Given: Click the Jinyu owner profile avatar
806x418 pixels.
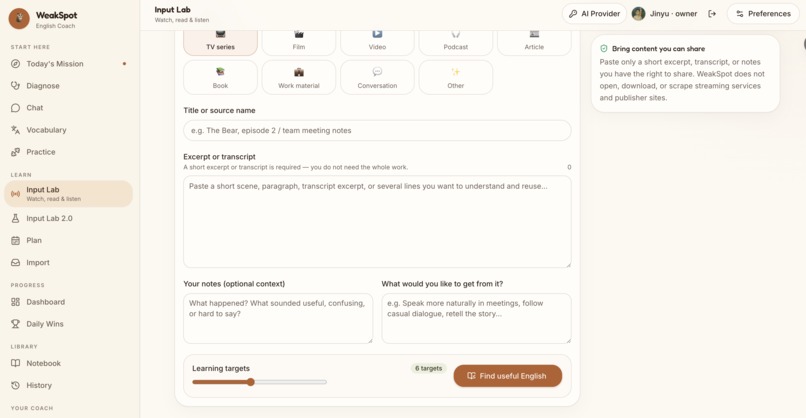Looking at the screenshot, I should point(638,14).
